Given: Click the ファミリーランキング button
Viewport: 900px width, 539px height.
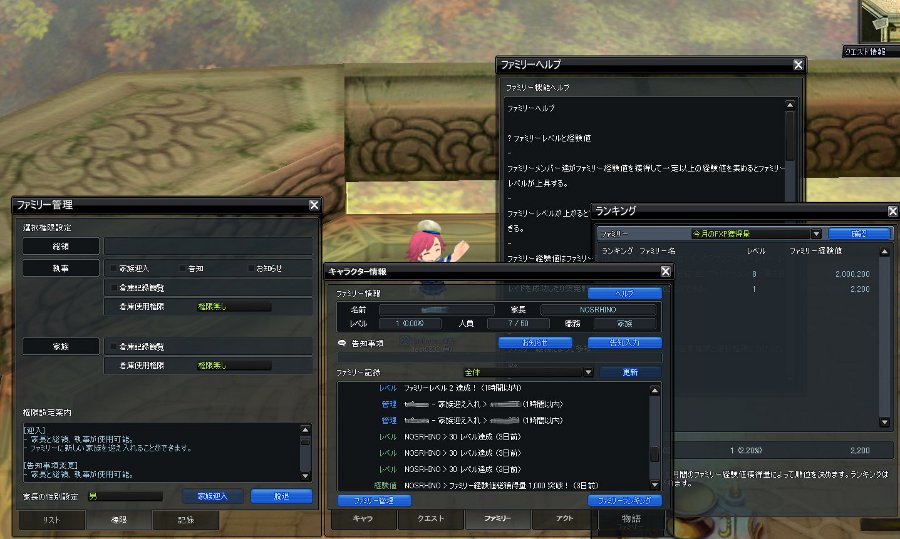Looking at the screenshot, I should [624, 500].
